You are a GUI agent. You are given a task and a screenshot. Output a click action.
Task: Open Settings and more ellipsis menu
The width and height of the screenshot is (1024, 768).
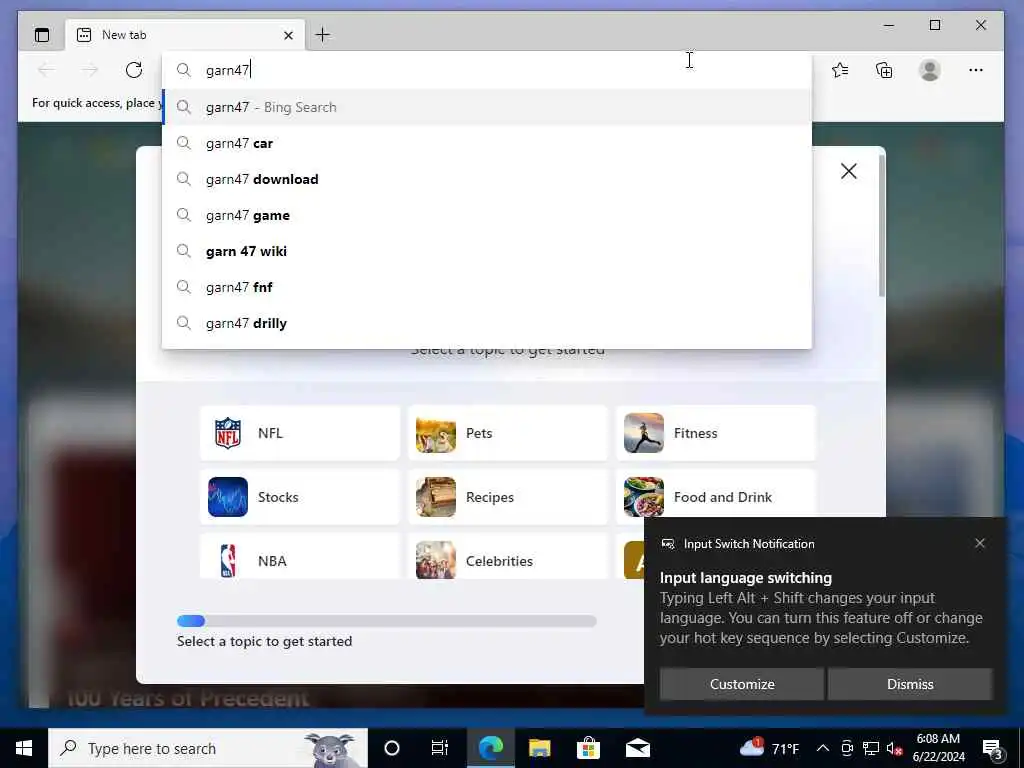pos(976,70)
